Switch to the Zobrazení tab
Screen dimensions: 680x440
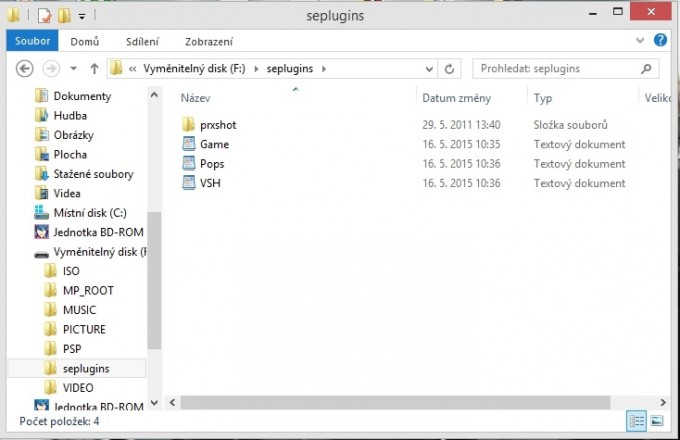pos(209,42)
